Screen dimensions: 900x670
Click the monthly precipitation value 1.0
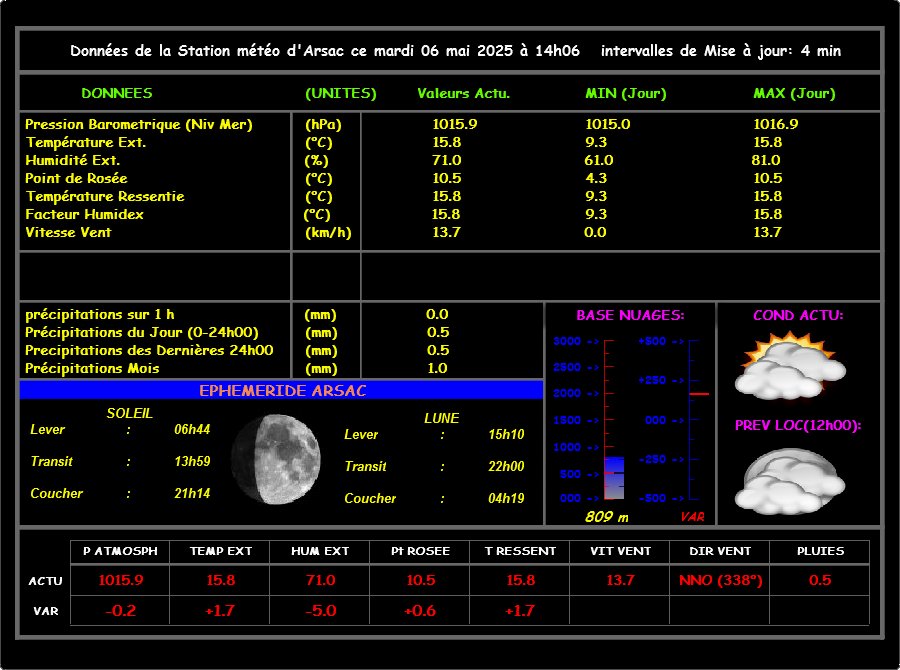[437, 369]
